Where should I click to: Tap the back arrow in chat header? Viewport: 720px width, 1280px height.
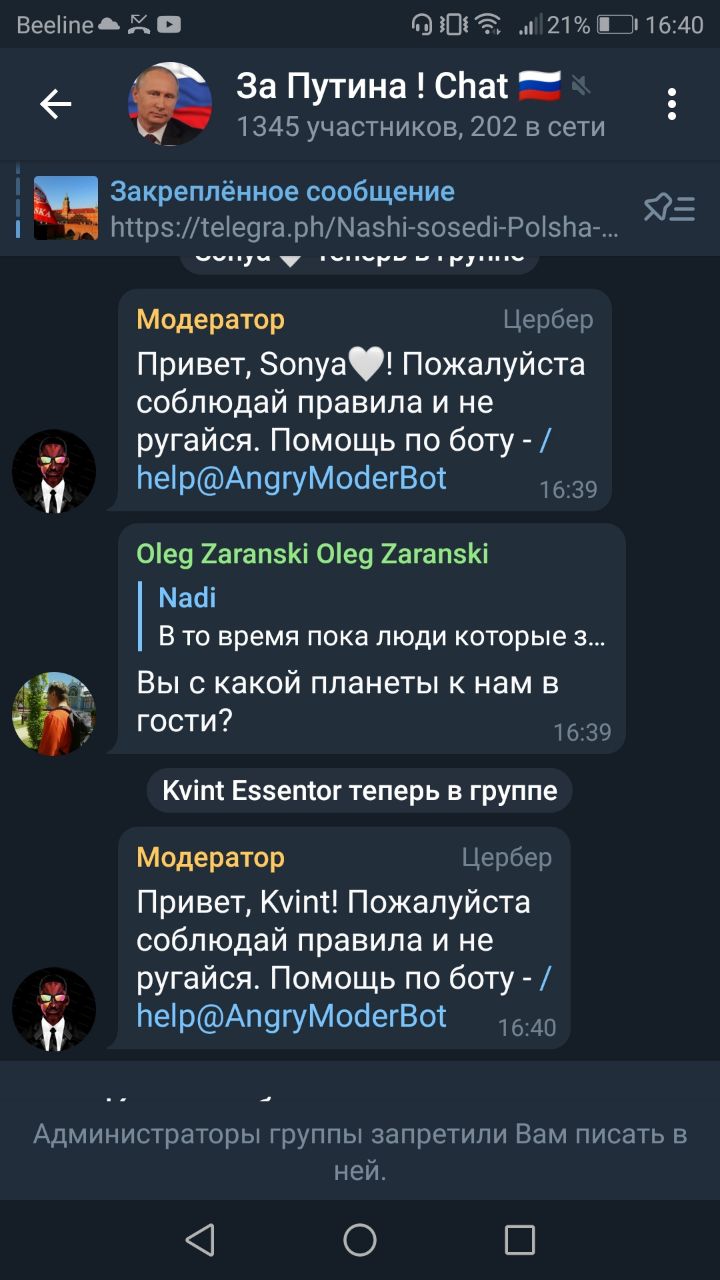coord(55,104)
